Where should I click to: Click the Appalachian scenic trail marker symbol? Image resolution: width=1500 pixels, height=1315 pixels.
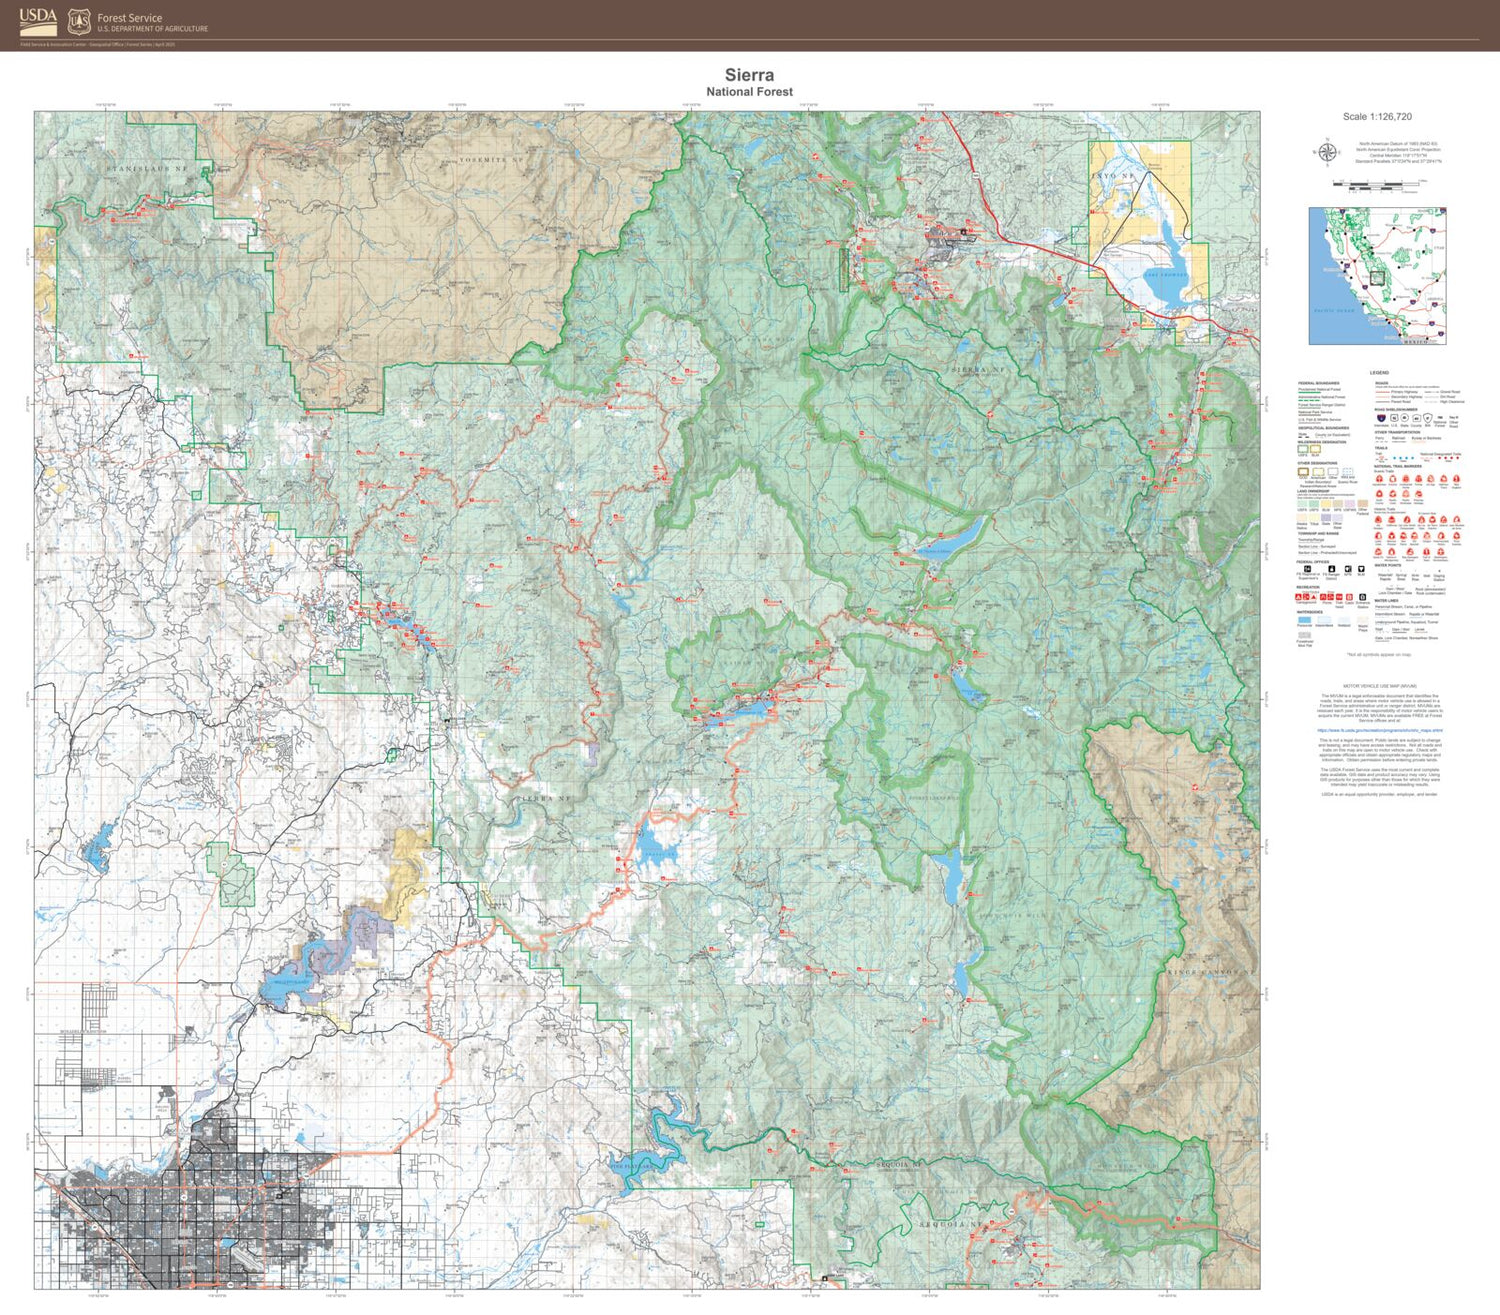(1380, 479)
